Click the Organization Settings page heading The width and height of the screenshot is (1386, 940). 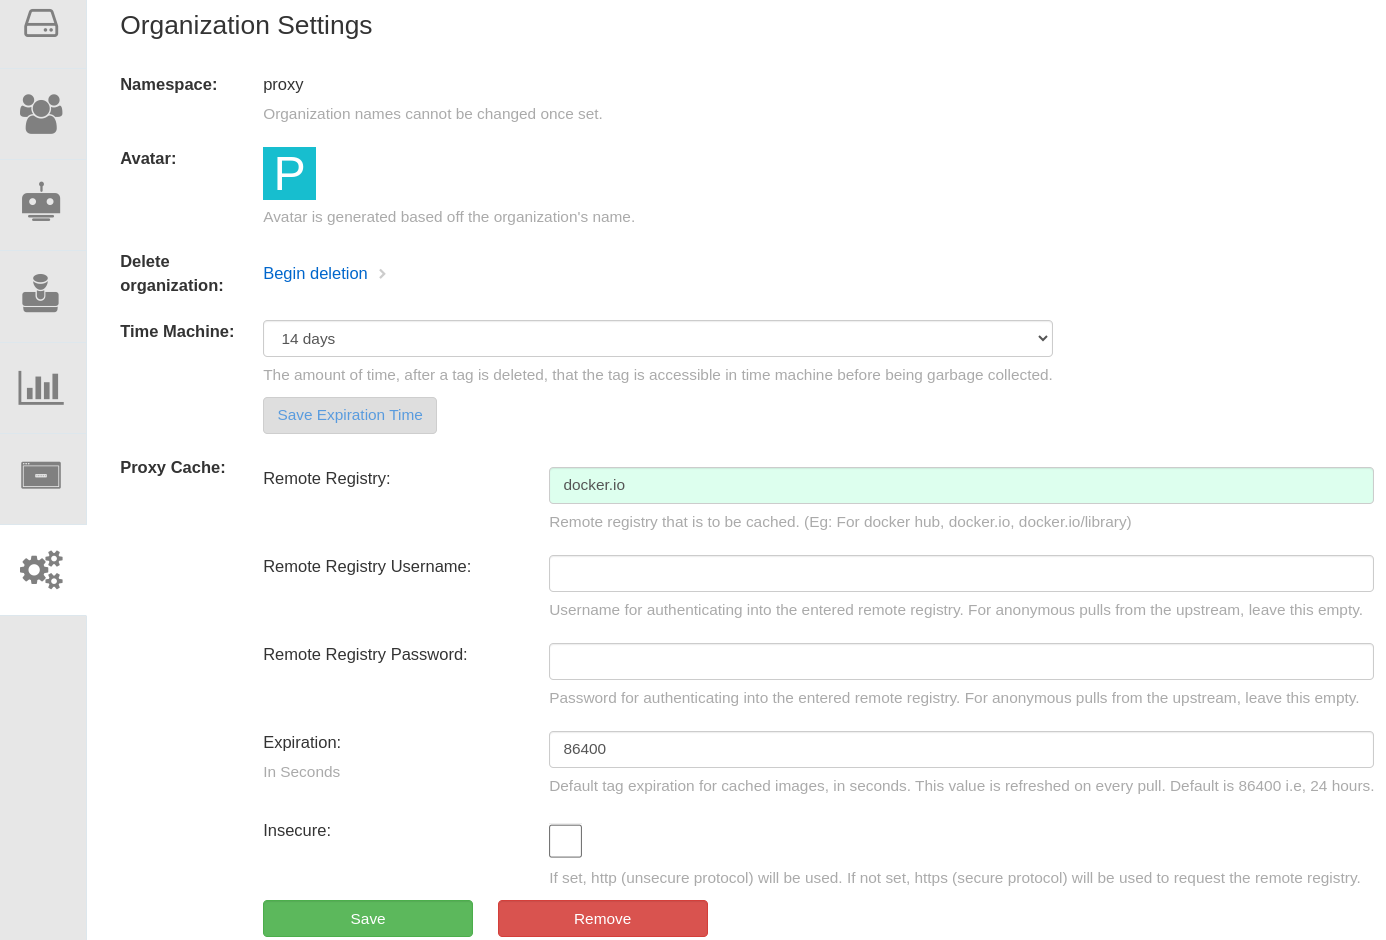pyautogui.click(x=246, y=25)
